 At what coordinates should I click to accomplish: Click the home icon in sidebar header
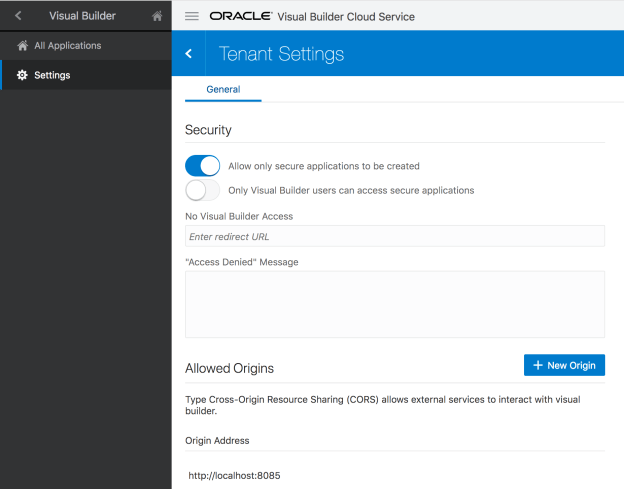(x=156, y=16)
